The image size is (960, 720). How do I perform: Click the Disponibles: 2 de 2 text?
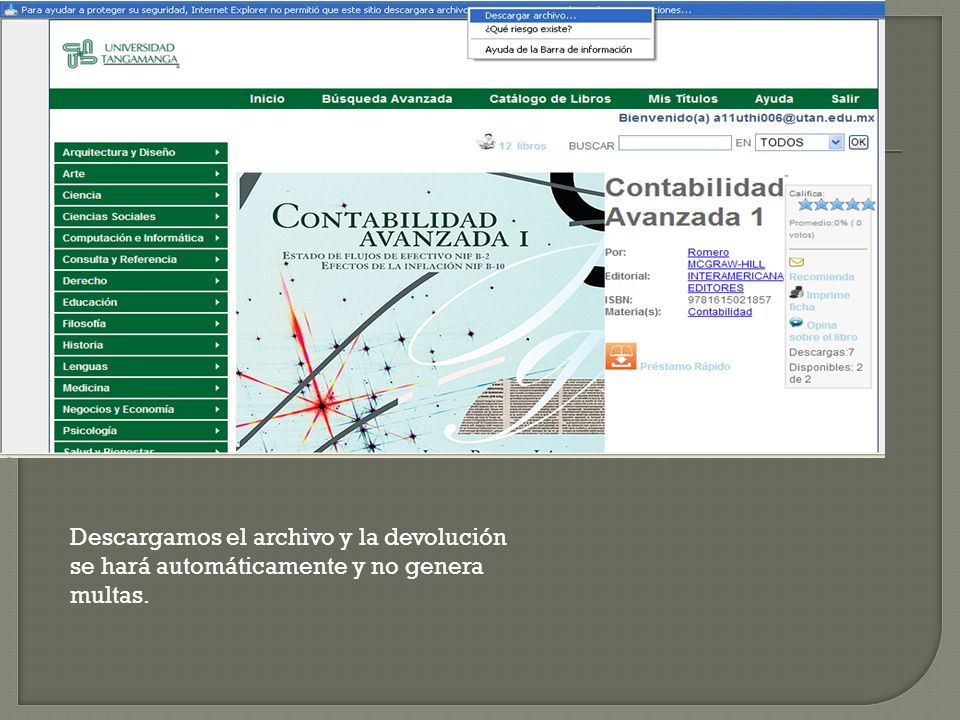(825, 373)
